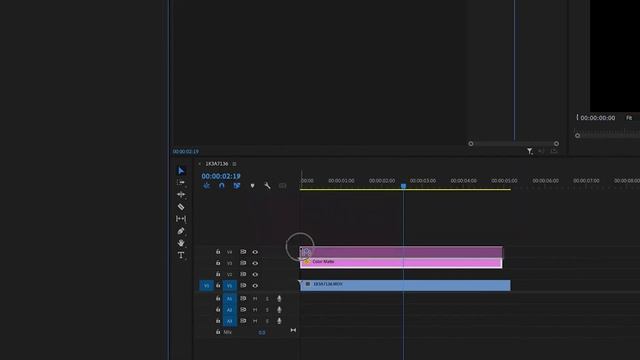
Task: Select the Ripple Edit tool
Action: 181,195
